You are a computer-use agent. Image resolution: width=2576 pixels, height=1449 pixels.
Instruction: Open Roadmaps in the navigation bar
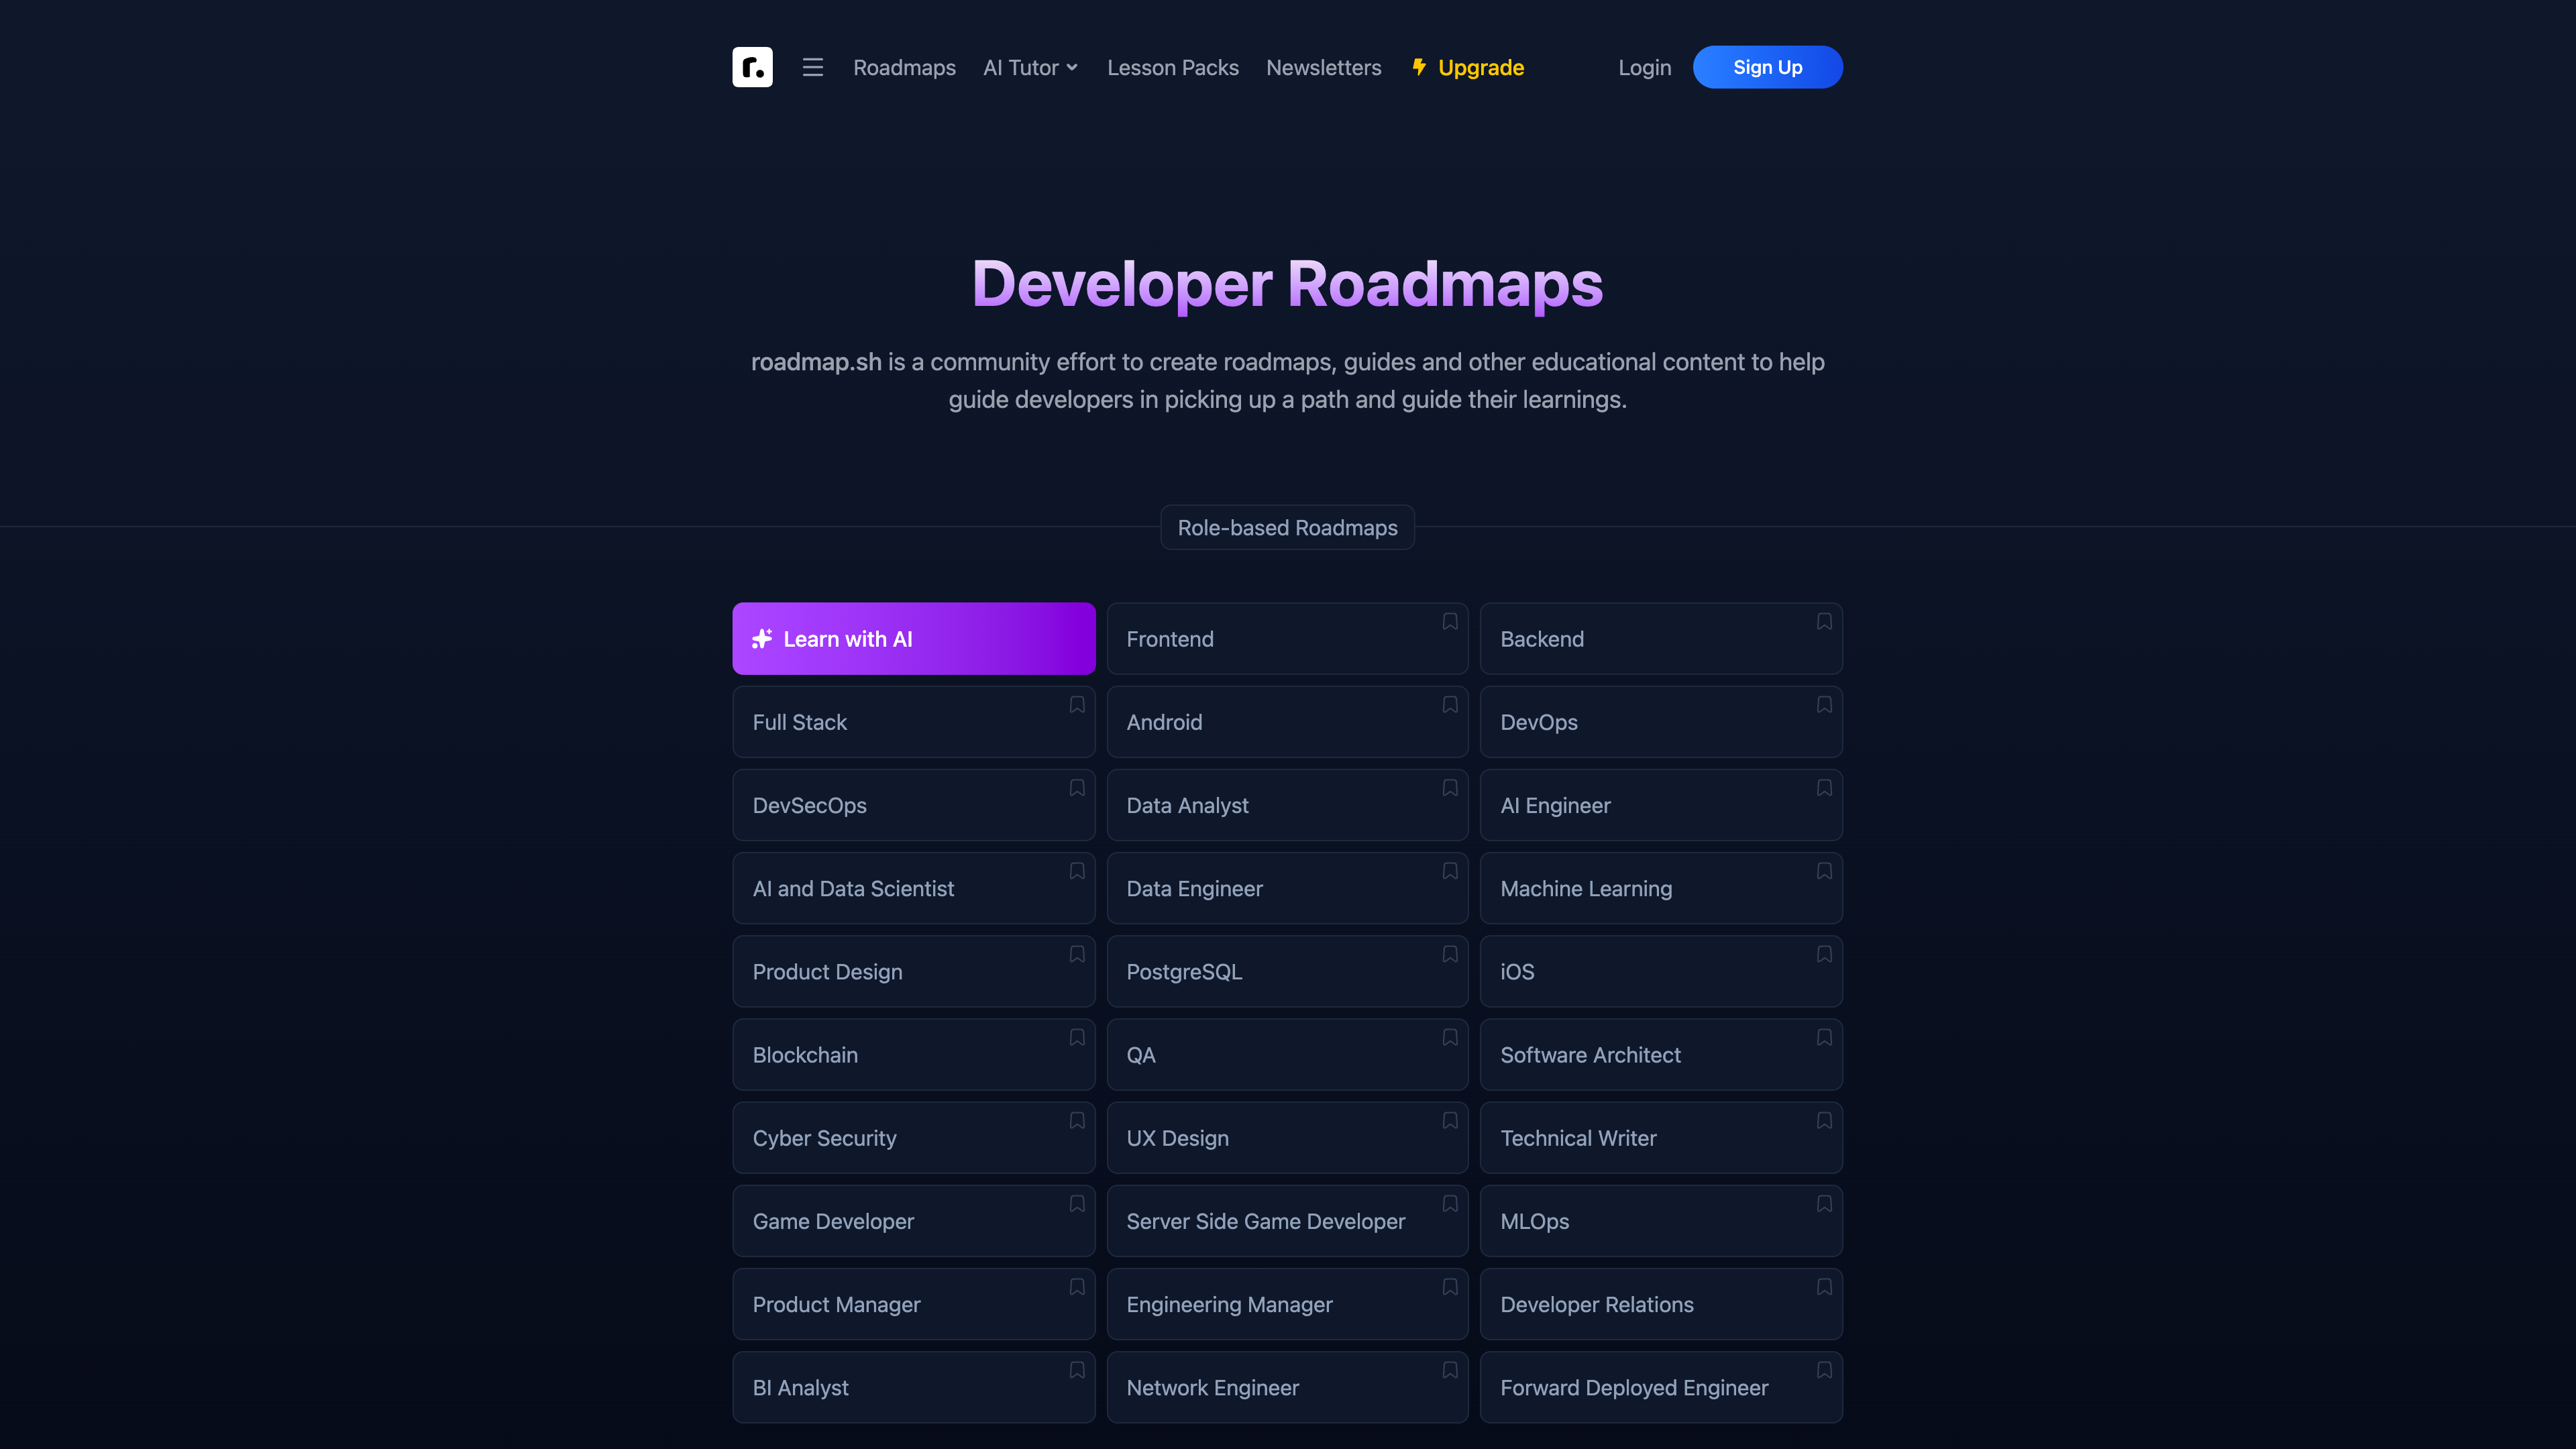coord(904,67)
